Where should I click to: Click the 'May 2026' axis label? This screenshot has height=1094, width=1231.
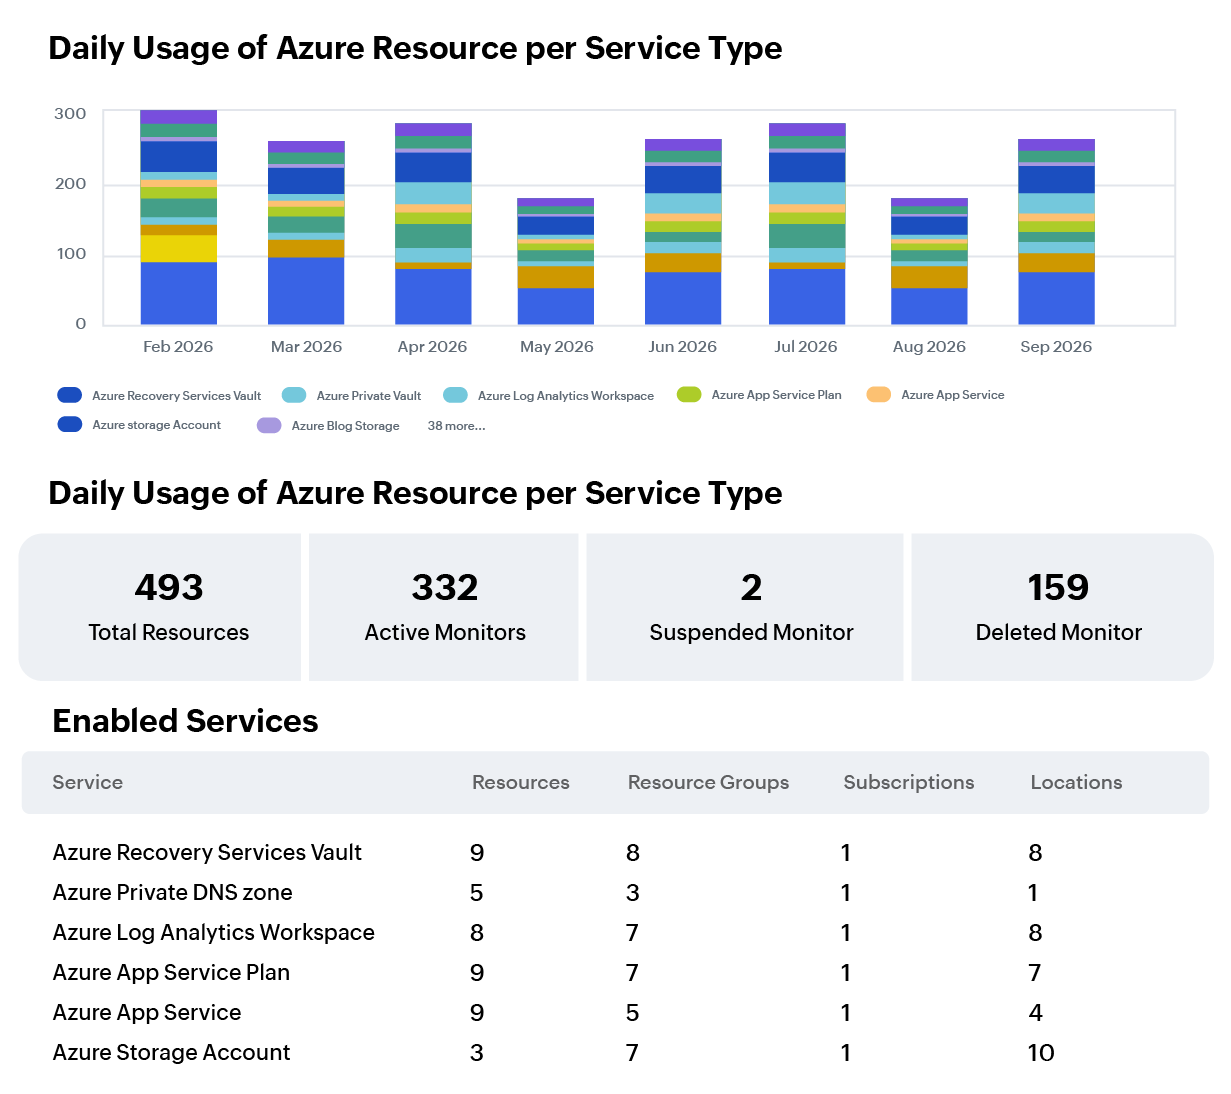pos(556,346)
